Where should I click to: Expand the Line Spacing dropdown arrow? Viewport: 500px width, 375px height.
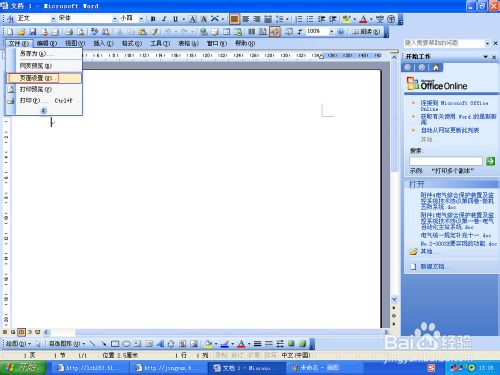coord(287,19)
